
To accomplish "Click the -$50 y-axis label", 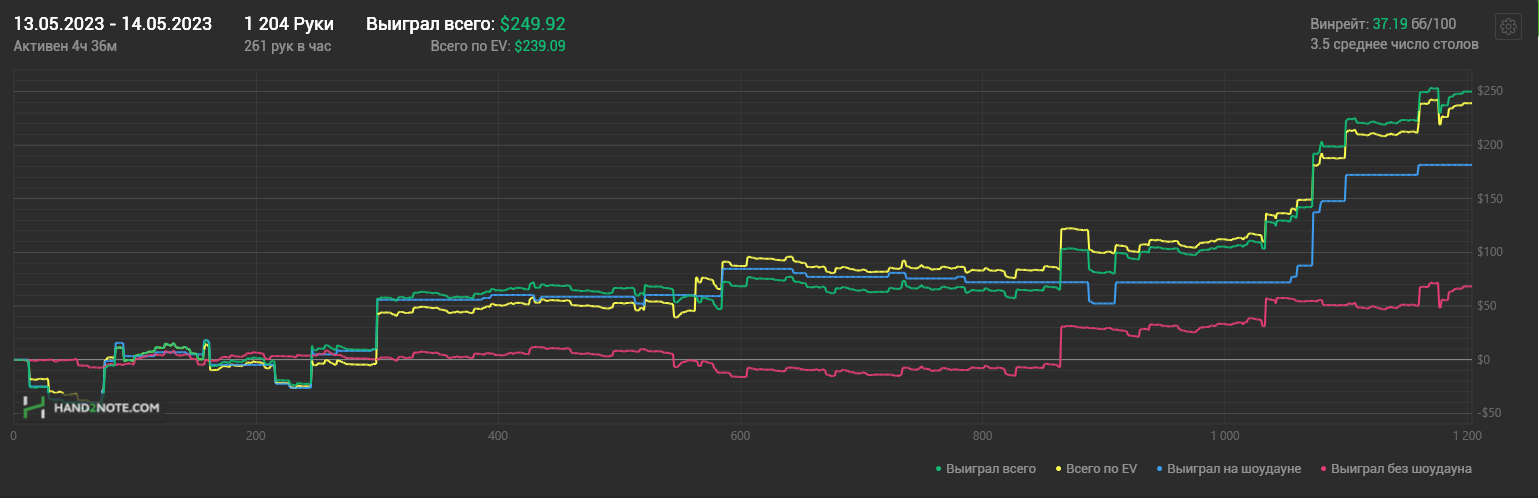I will click(x=1489, y=413).
